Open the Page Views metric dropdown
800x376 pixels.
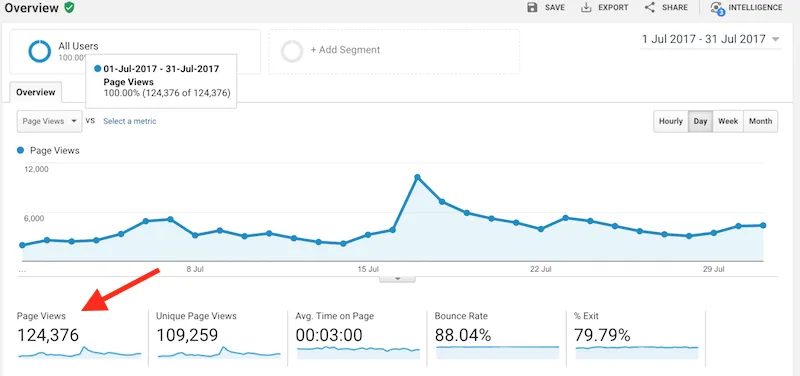(x=49, y=121)
